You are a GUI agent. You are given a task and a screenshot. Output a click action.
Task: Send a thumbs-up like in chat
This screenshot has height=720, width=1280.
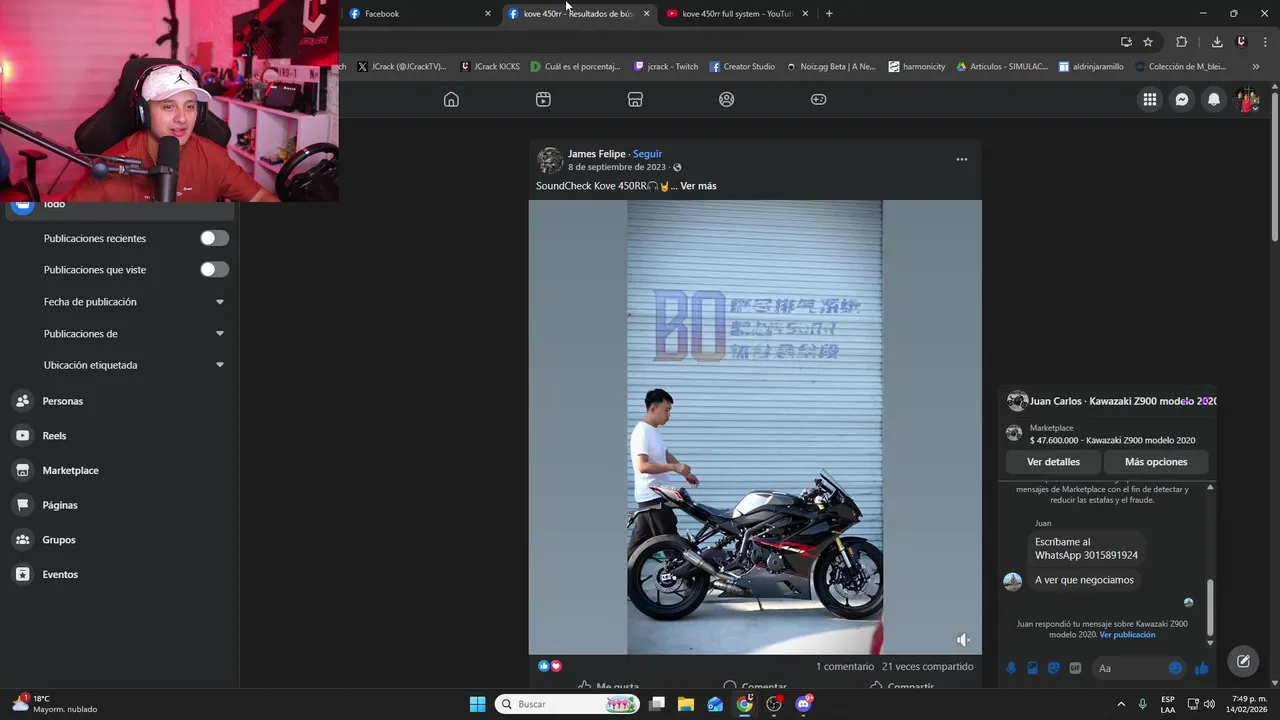click(x=1201, y=668)
